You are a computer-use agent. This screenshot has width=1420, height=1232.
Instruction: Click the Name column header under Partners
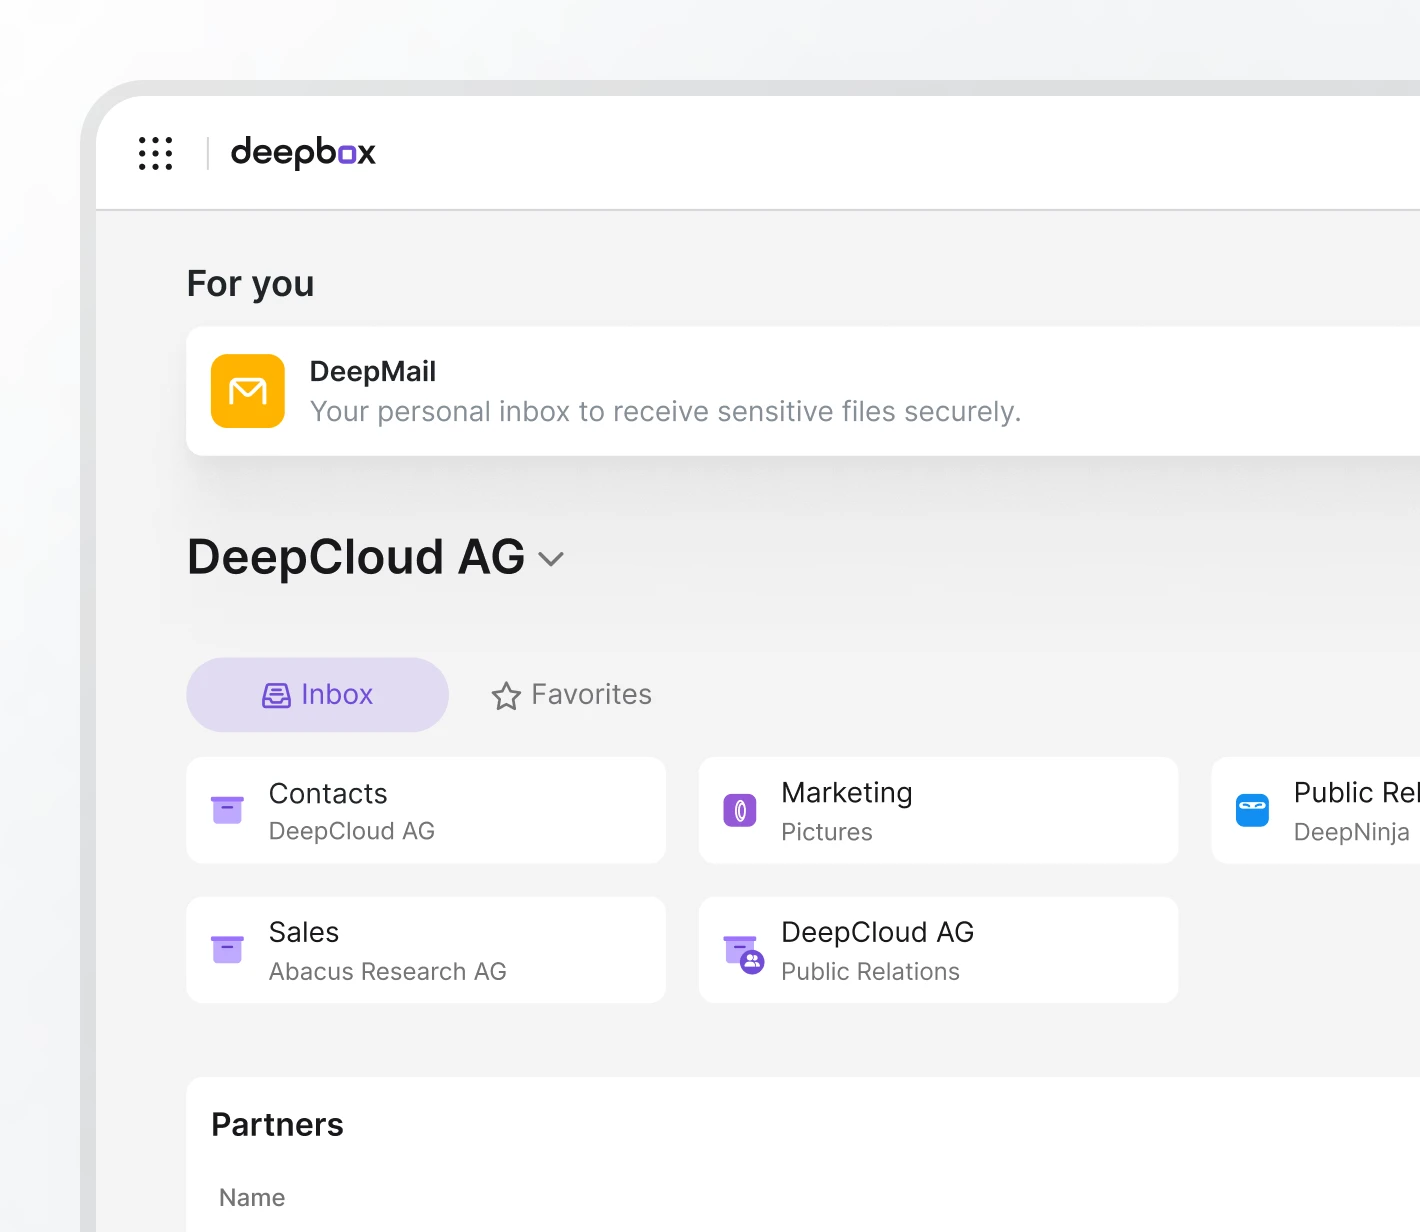pyautogui.click(x=252, y=1197)
